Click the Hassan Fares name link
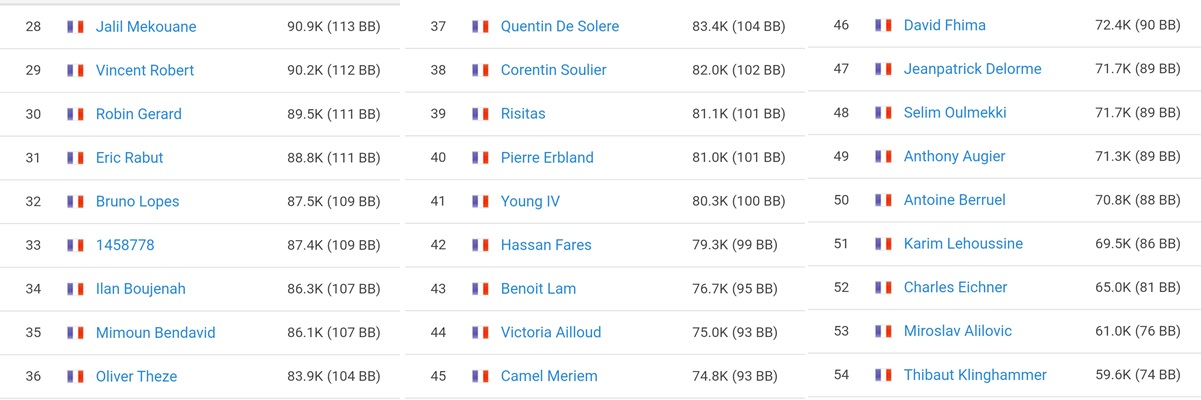This screenshot has height=400, width=1201. coord(546,245)
